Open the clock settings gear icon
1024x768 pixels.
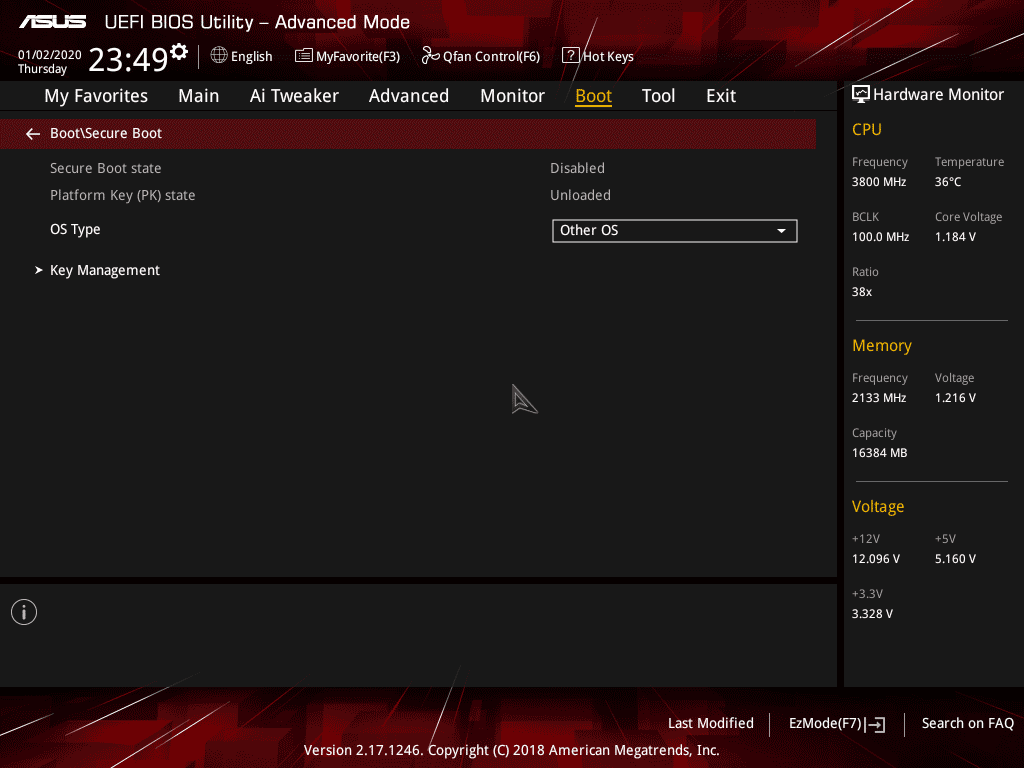click(179, 52)
